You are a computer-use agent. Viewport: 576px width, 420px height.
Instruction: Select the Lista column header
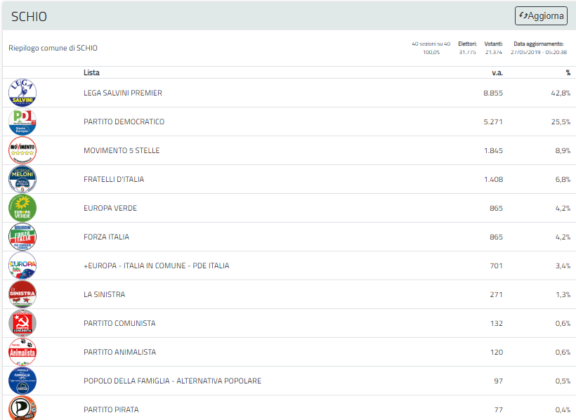pos(91,72)
